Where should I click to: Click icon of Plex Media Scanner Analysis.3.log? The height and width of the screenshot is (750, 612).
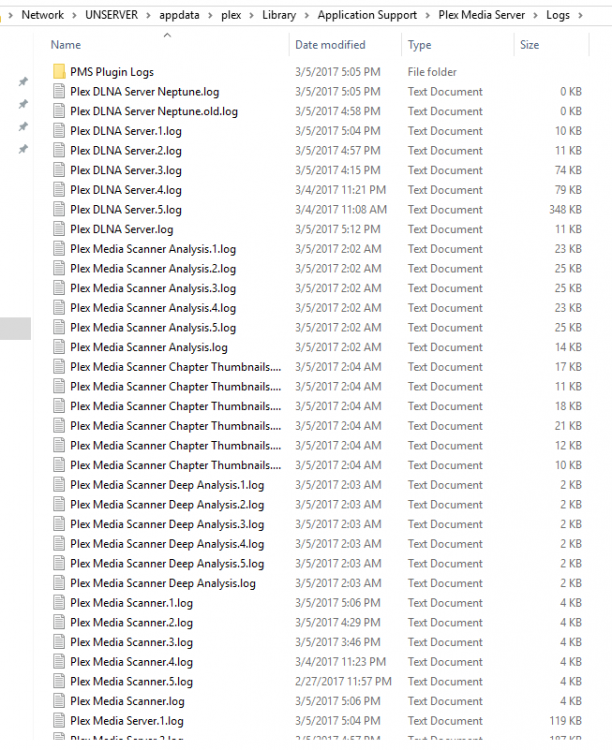(x=59, y=288)
